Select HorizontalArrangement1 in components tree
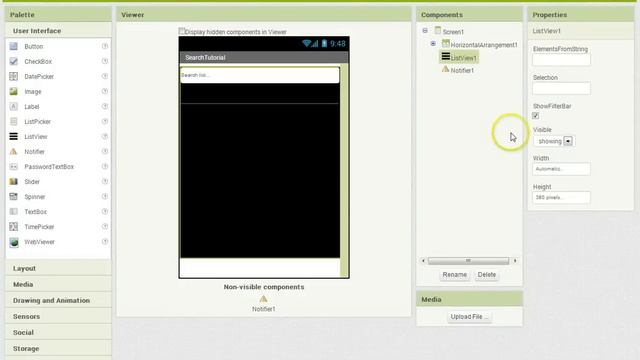The width and height of the screenshot is (640, 360). click(x=484, y=45)
